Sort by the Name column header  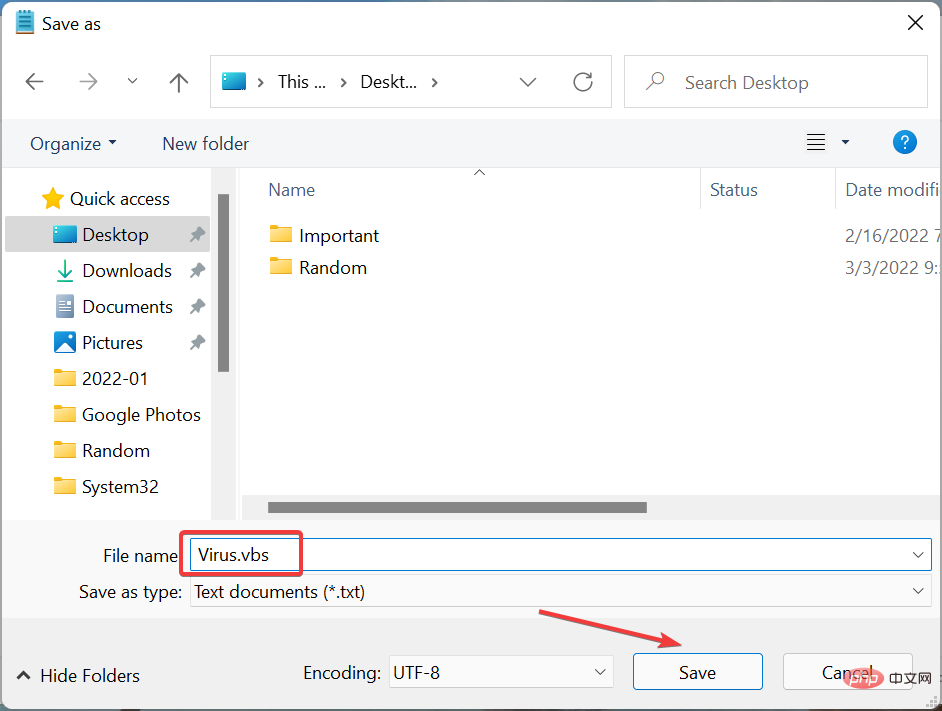click(291, 190)
